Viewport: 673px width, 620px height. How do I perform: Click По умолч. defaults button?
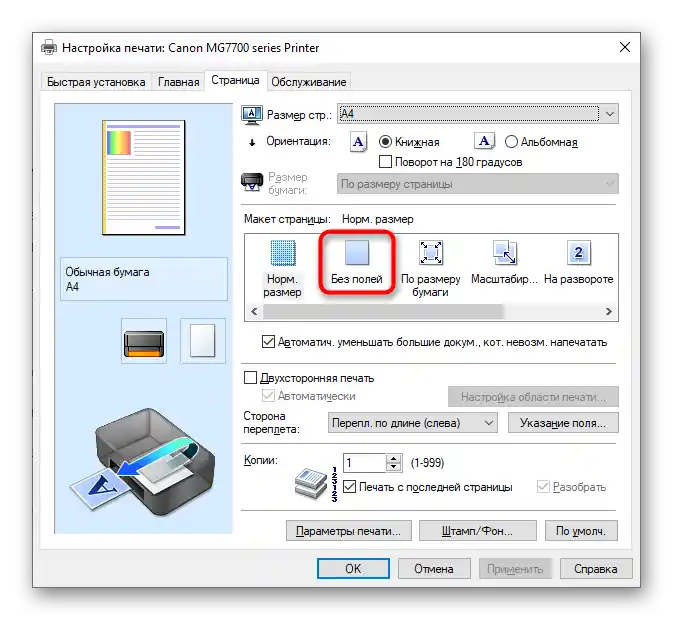(x=581, y=531)
